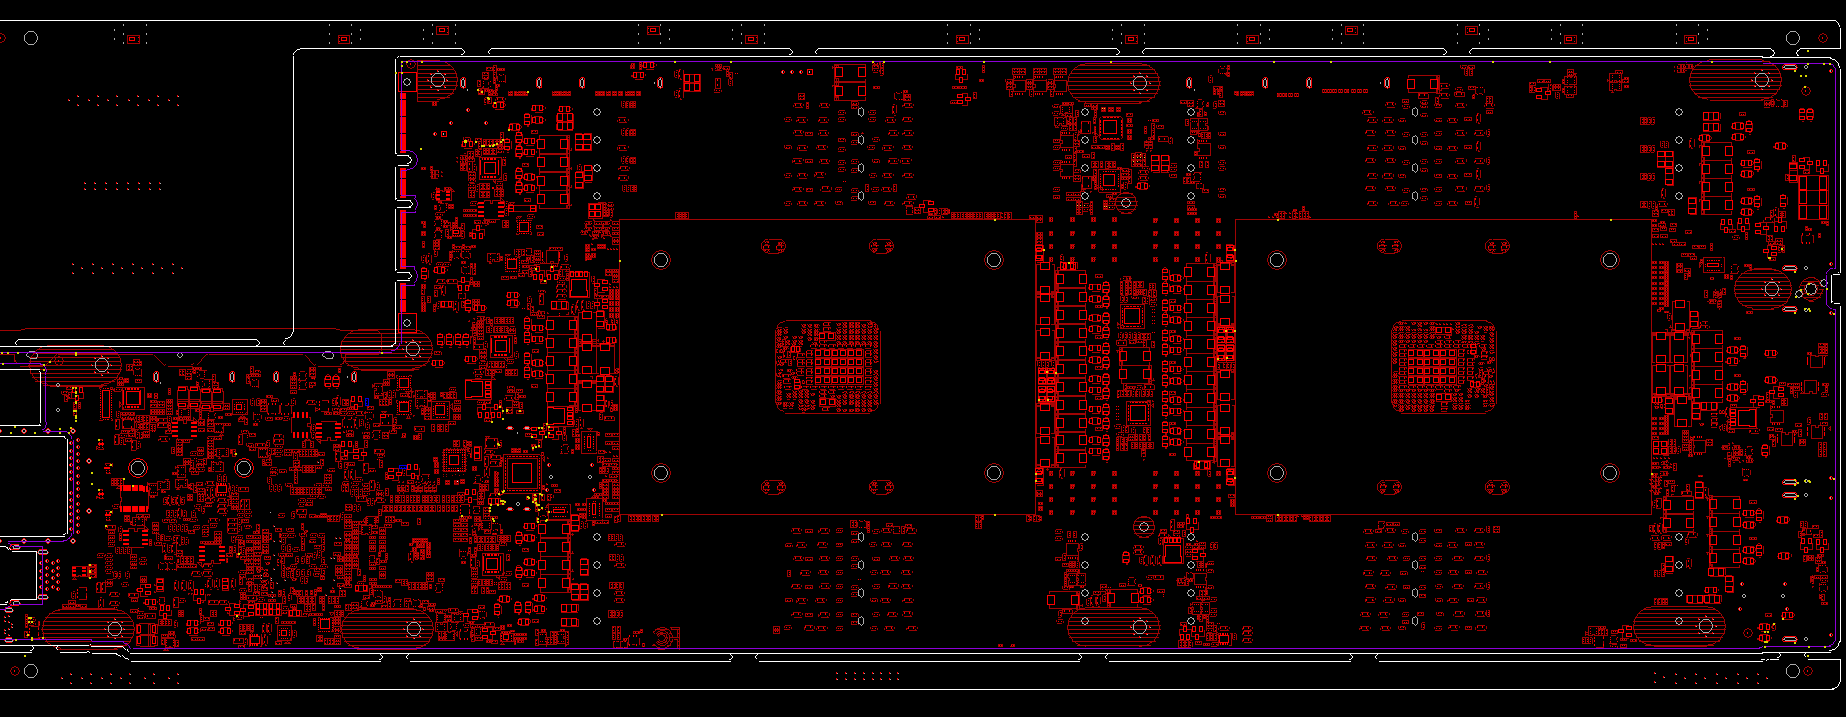Select top-left mounting hole of left CPU socket

click(660, 260)
